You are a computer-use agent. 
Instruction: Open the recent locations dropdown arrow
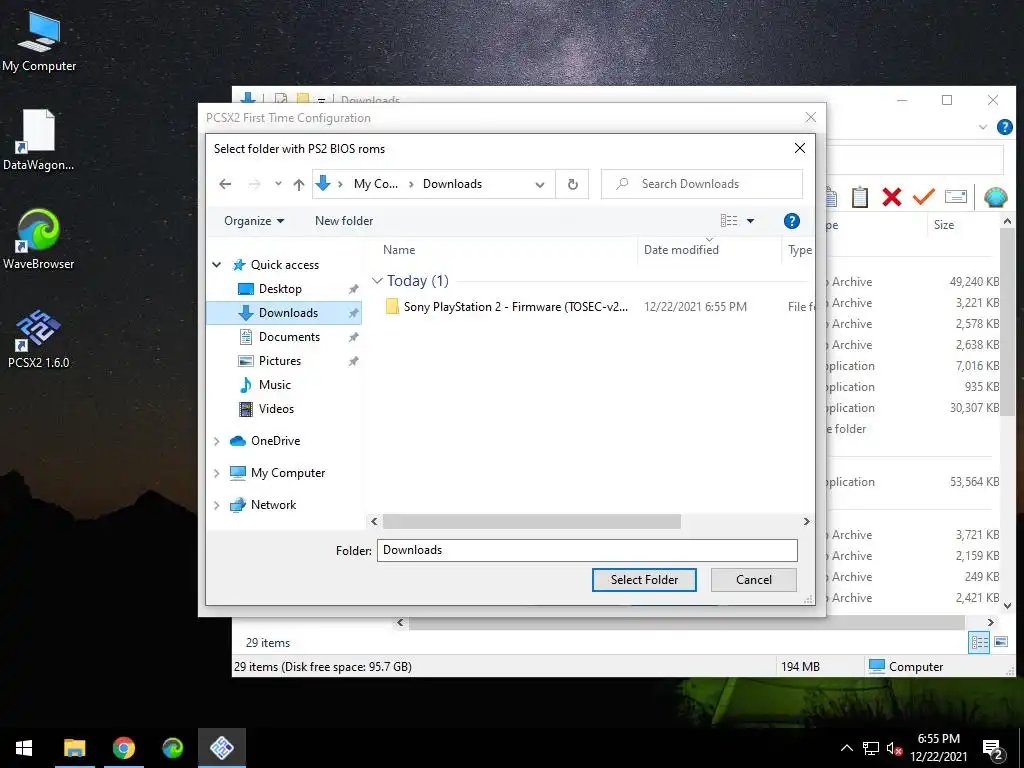pos(278,184)
